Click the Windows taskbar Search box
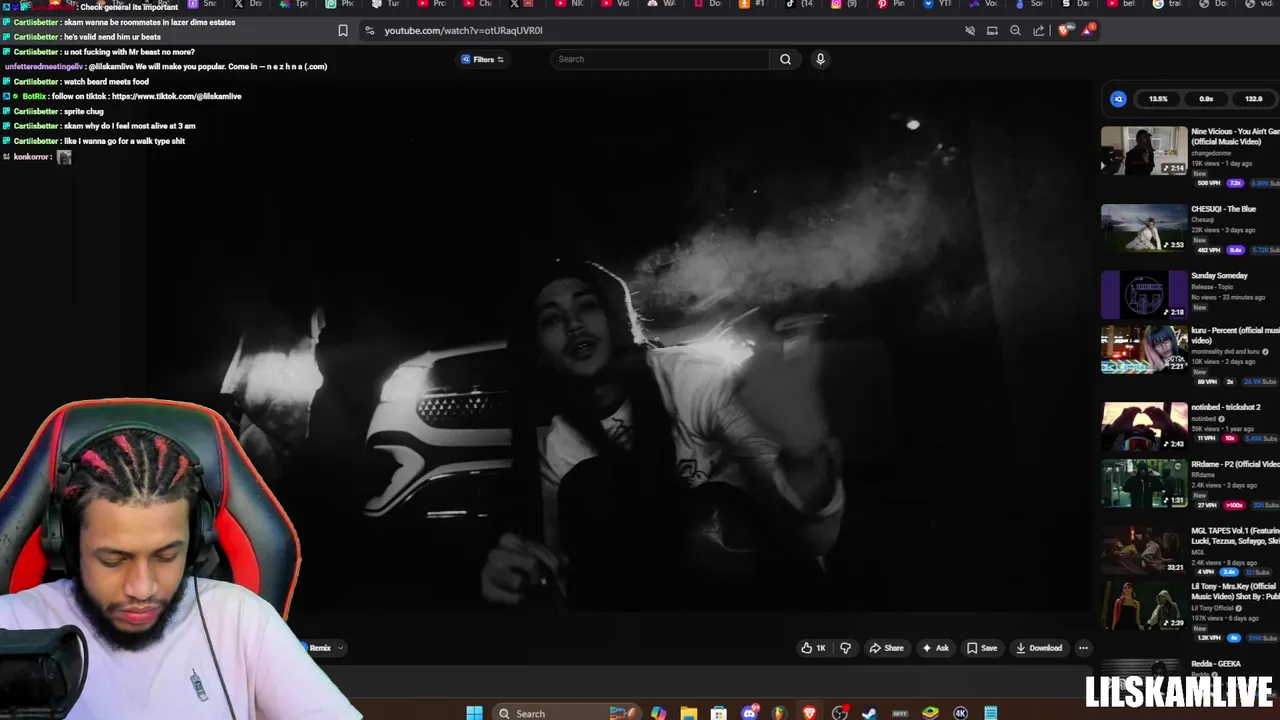1280x720 pixels. [565, 713]
